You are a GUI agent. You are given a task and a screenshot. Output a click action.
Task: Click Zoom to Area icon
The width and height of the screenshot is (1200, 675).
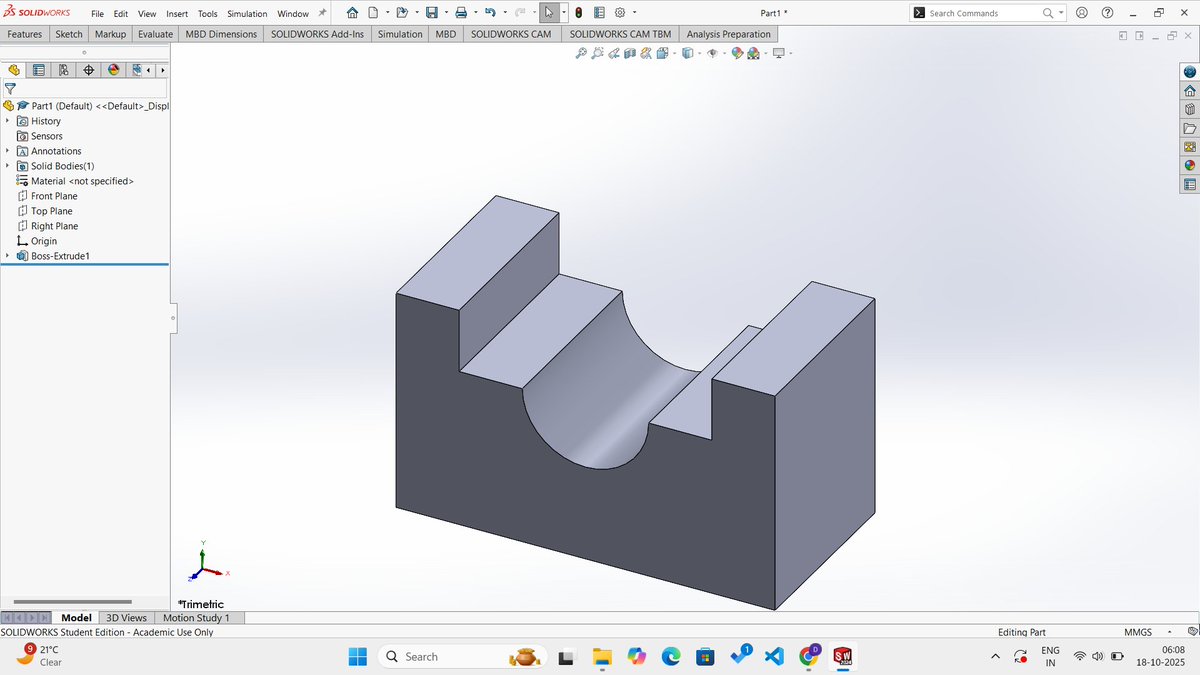click(x=597, y=53)
